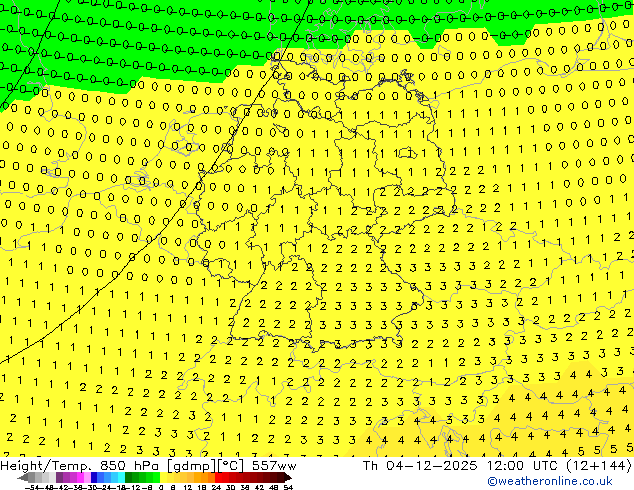The image size is (634, 490).
Task: Click the dark purple legend swatch at -42
Action: point(59,478)
